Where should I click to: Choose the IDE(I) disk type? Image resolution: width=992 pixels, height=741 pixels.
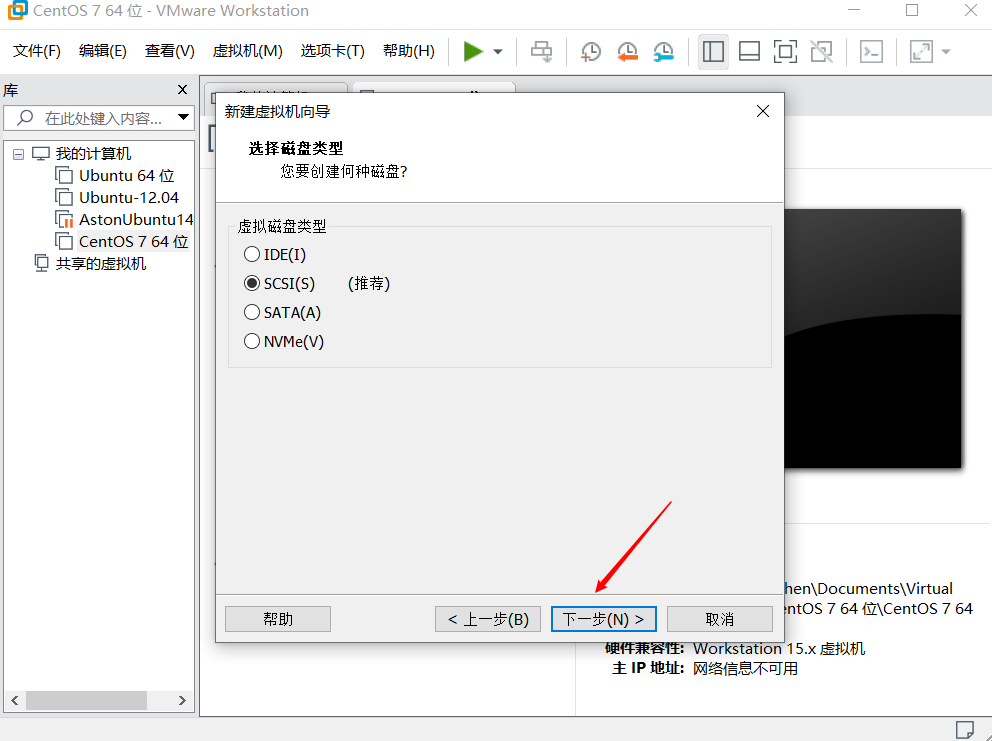point(275,254)
